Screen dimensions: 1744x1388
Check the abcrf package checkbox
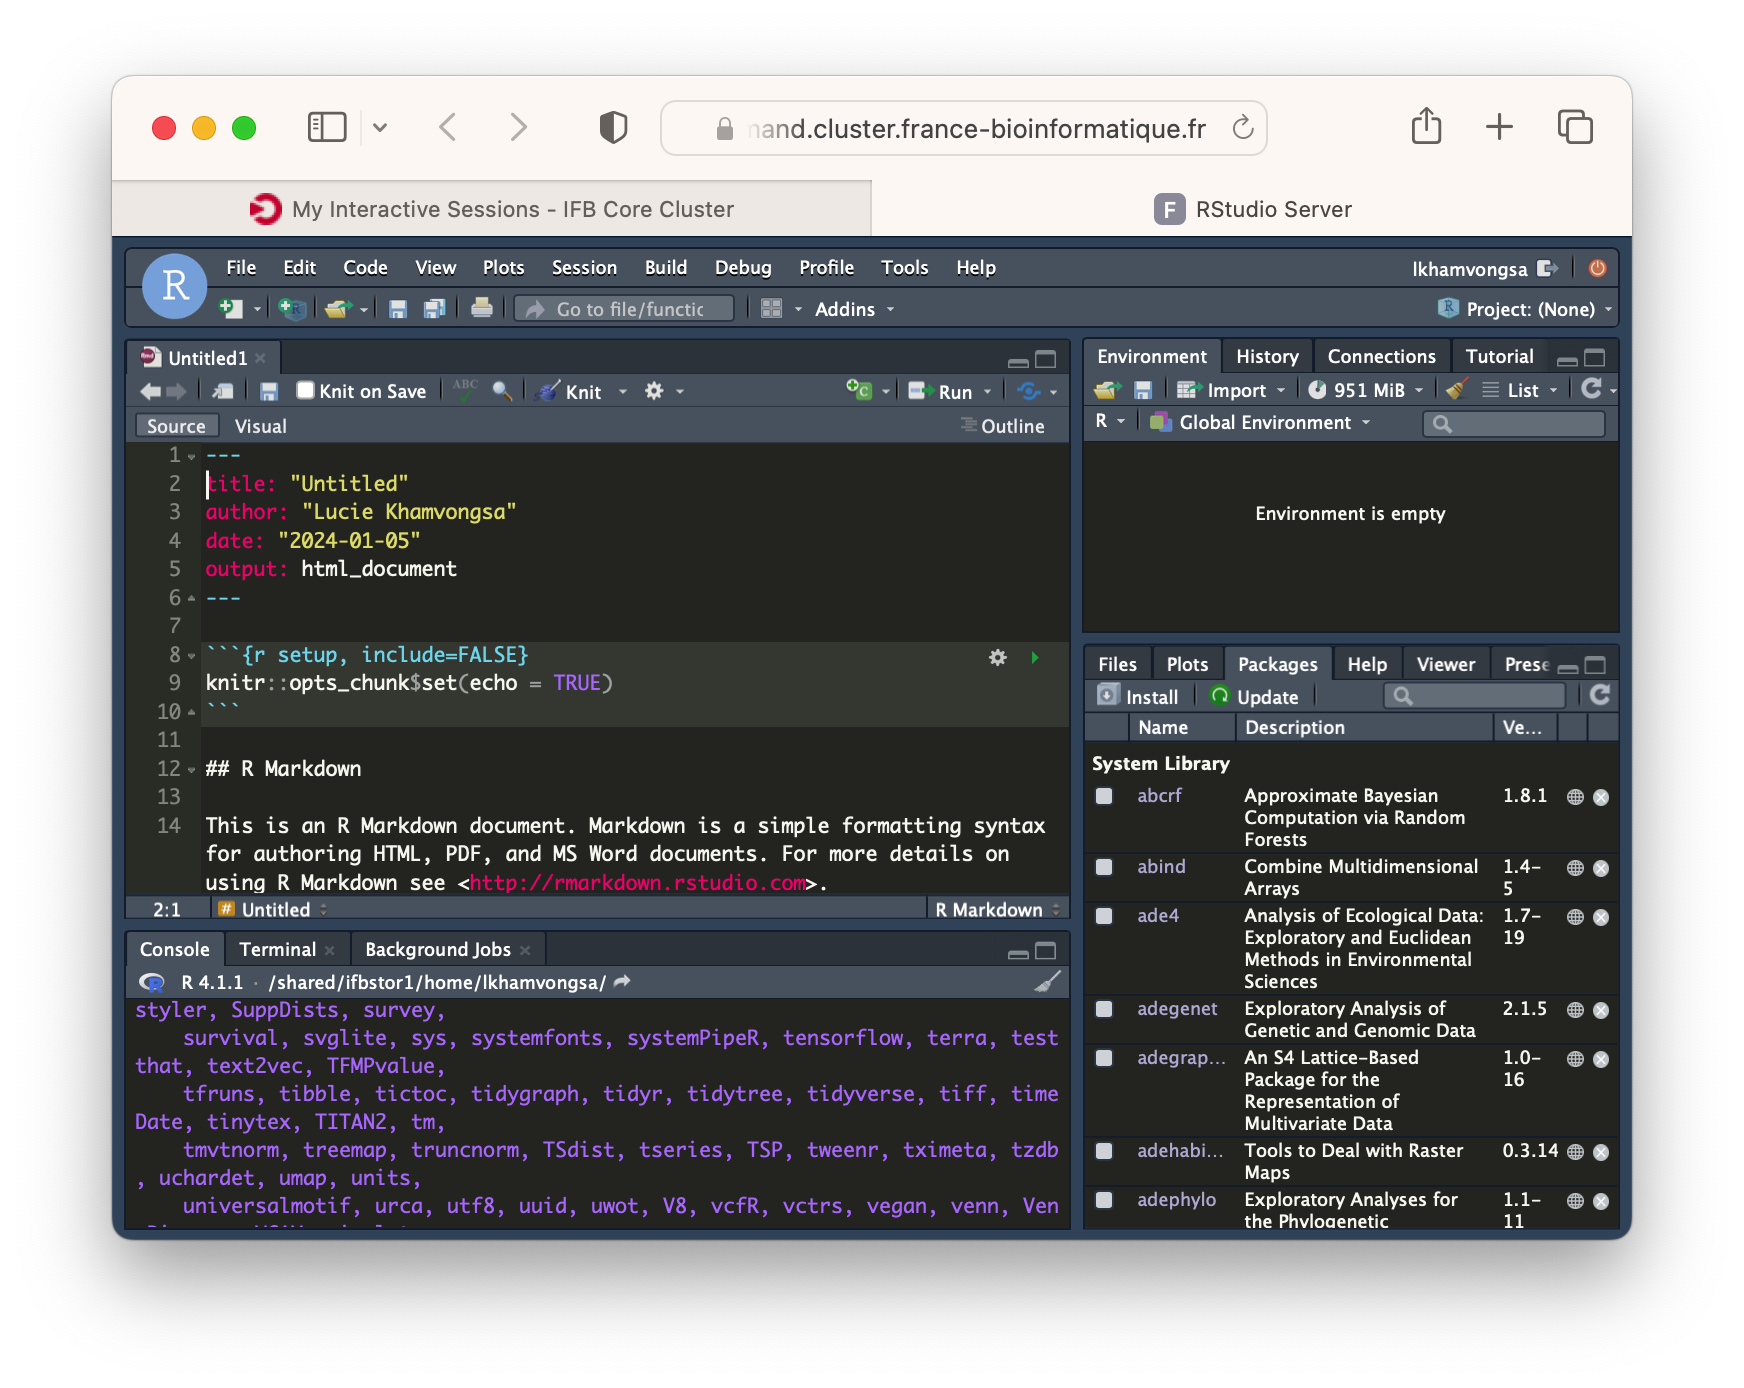pos(1104,796)
